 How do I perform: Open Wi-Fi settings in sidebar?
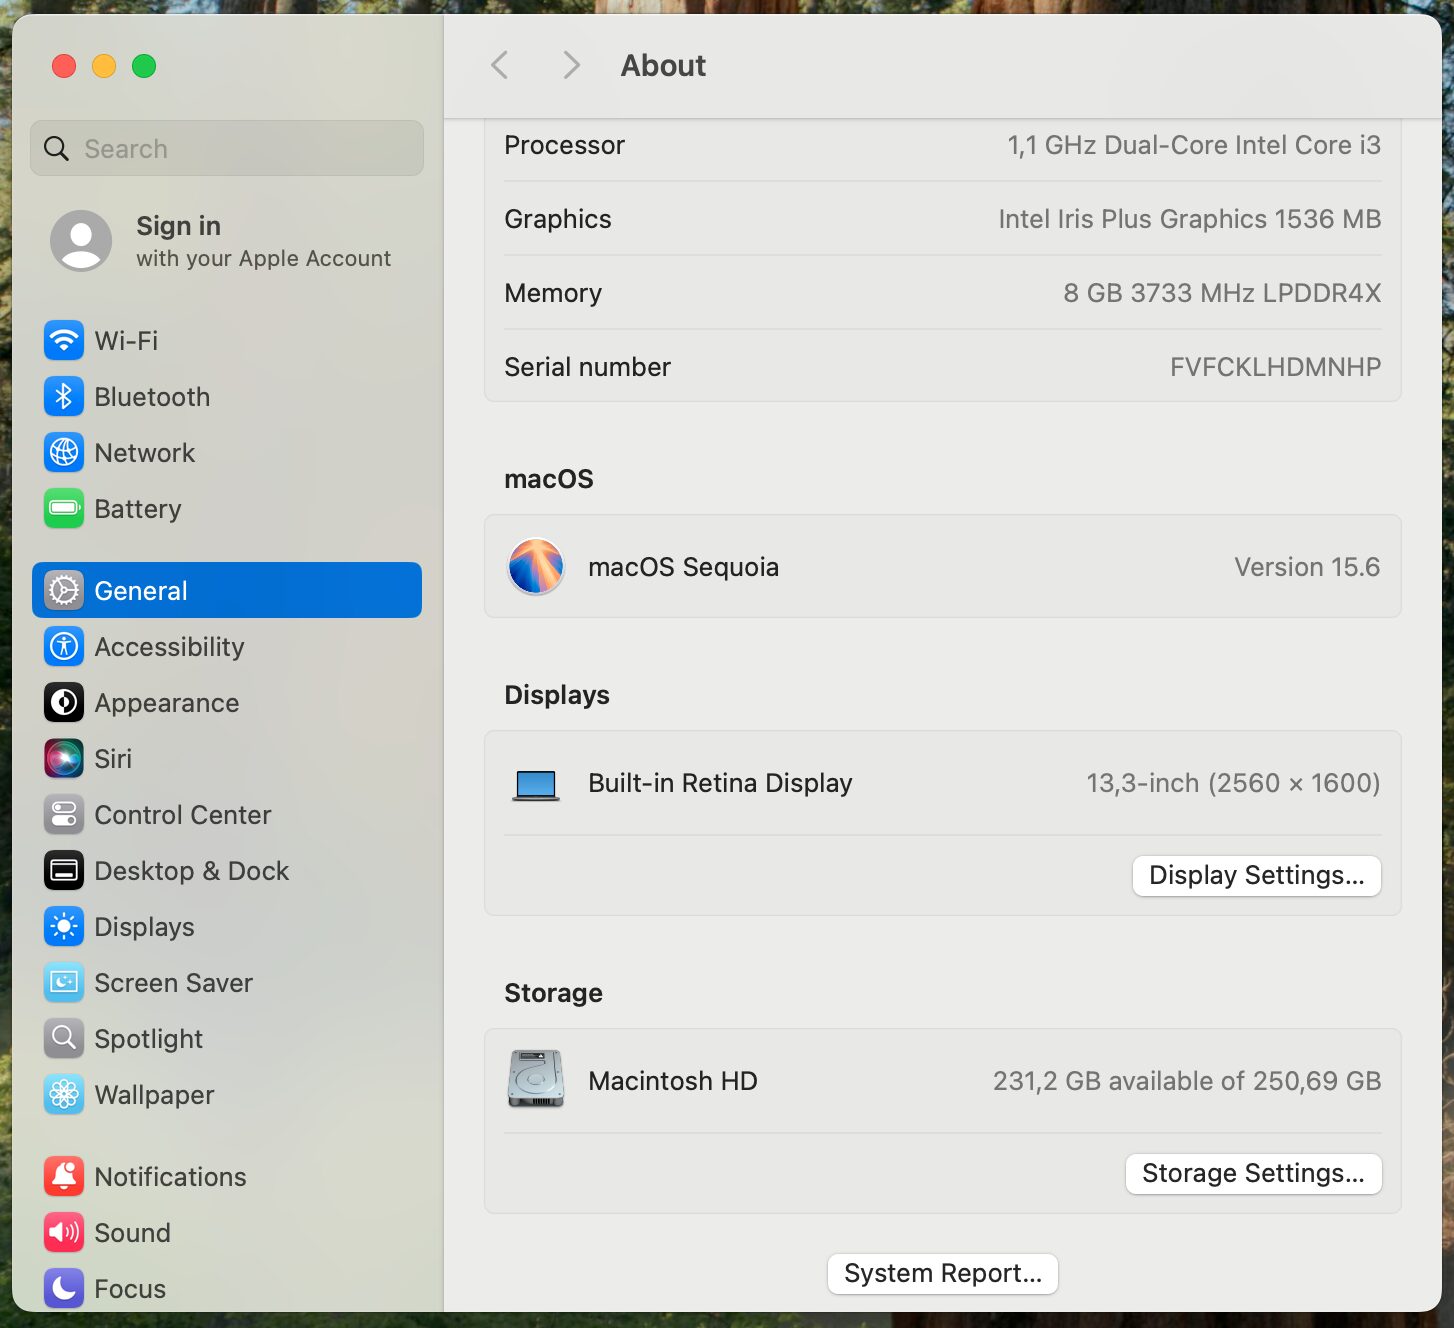(126, 341)
